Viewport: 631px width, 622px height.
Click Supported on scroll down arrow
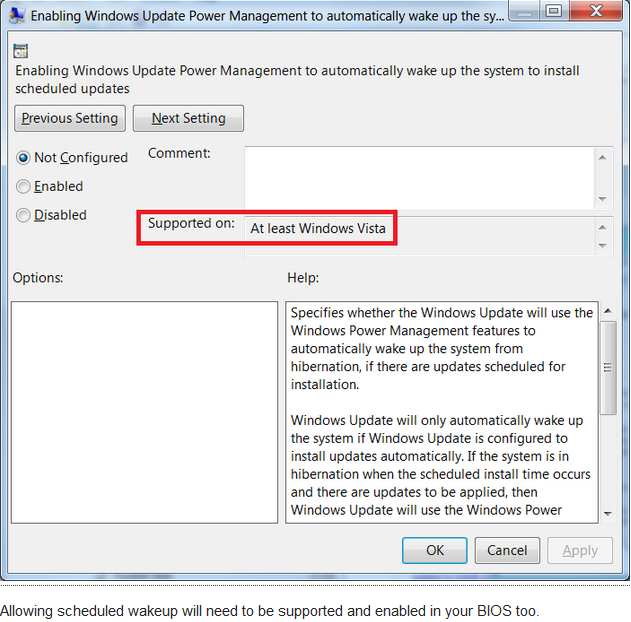click(x=602, y=245)
